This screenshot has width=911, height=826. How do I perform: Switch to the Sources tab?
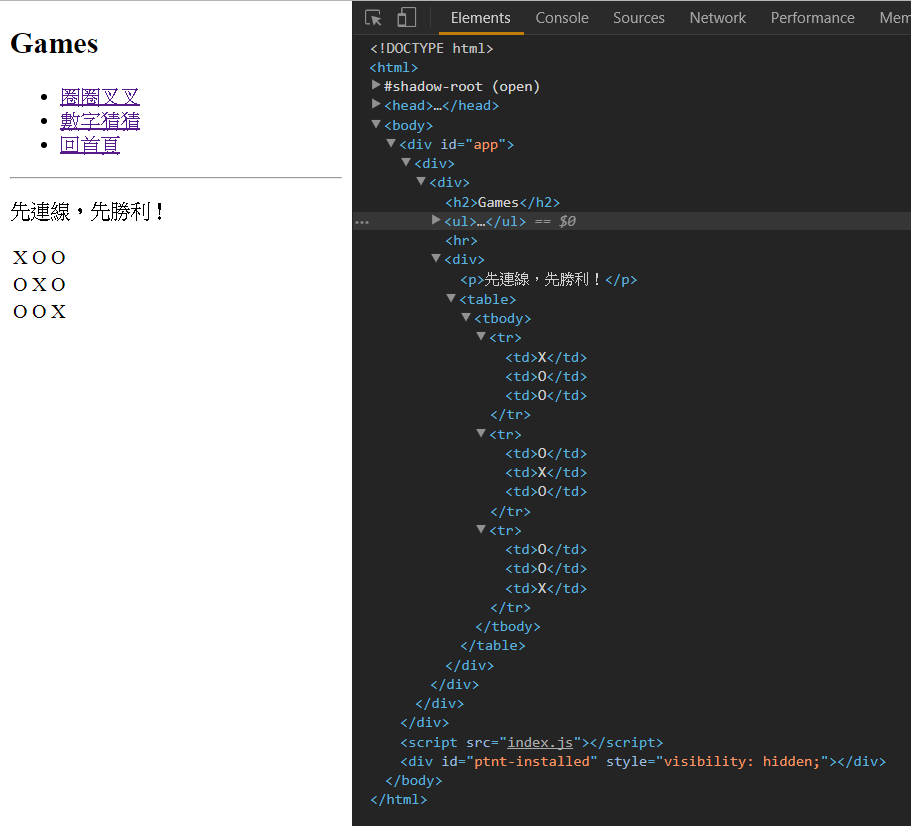point(639,18)
